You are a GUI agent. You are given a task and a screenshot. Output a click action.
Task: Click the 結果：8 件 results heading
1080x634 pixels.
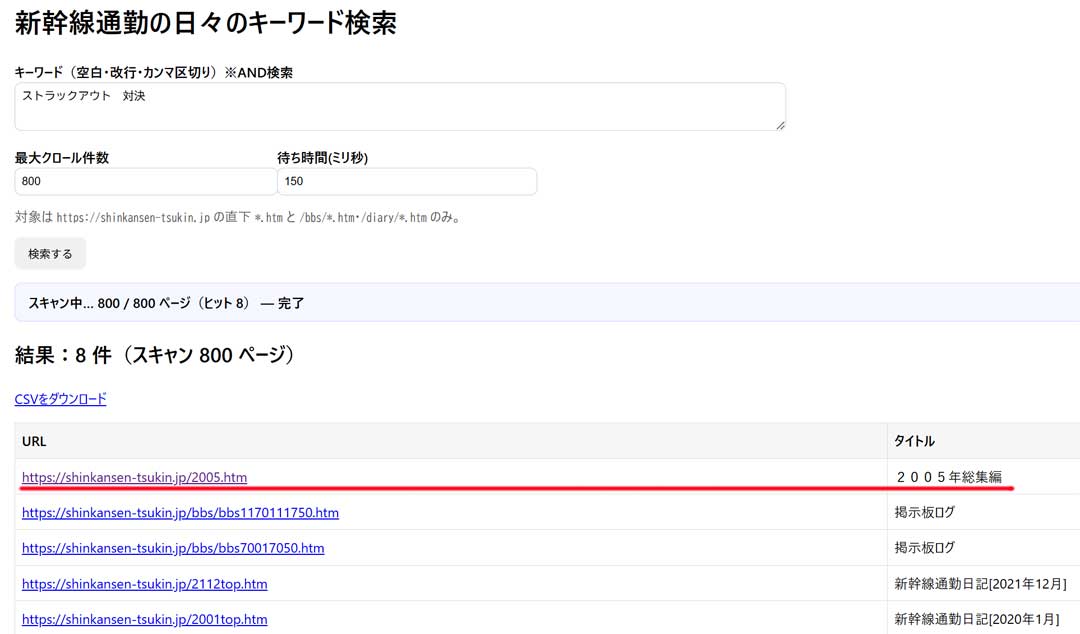154,355
